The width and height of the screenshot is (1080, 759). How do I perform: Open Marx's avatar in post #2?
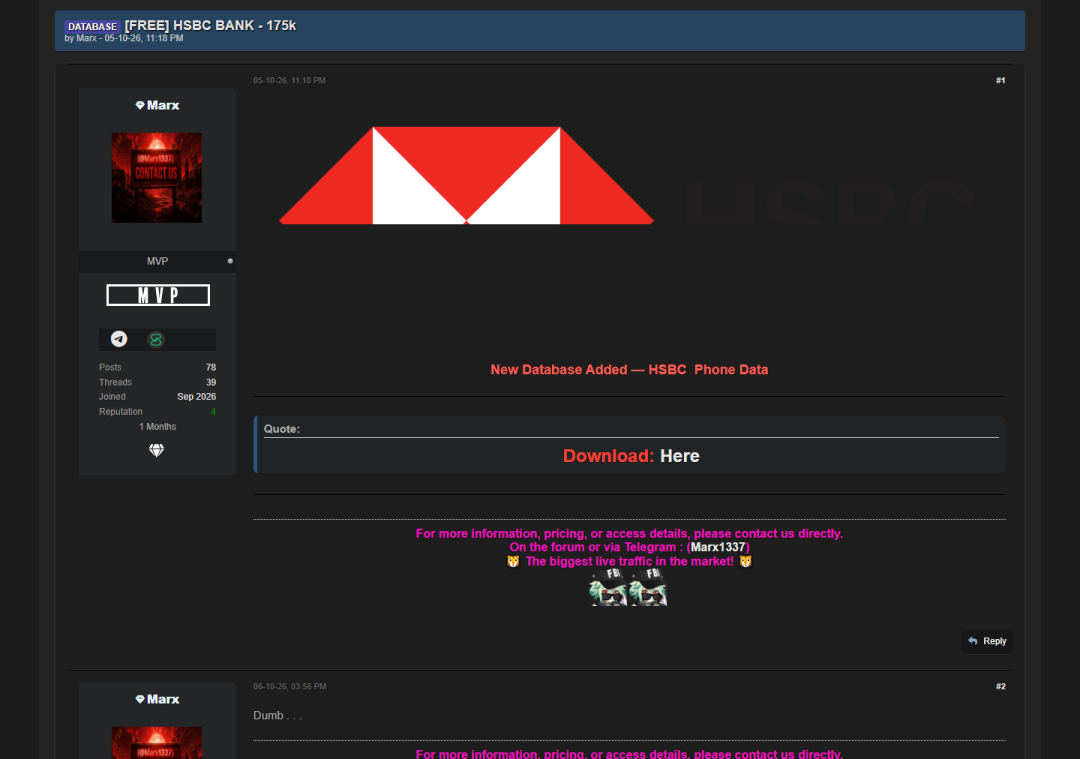(157, 742)
